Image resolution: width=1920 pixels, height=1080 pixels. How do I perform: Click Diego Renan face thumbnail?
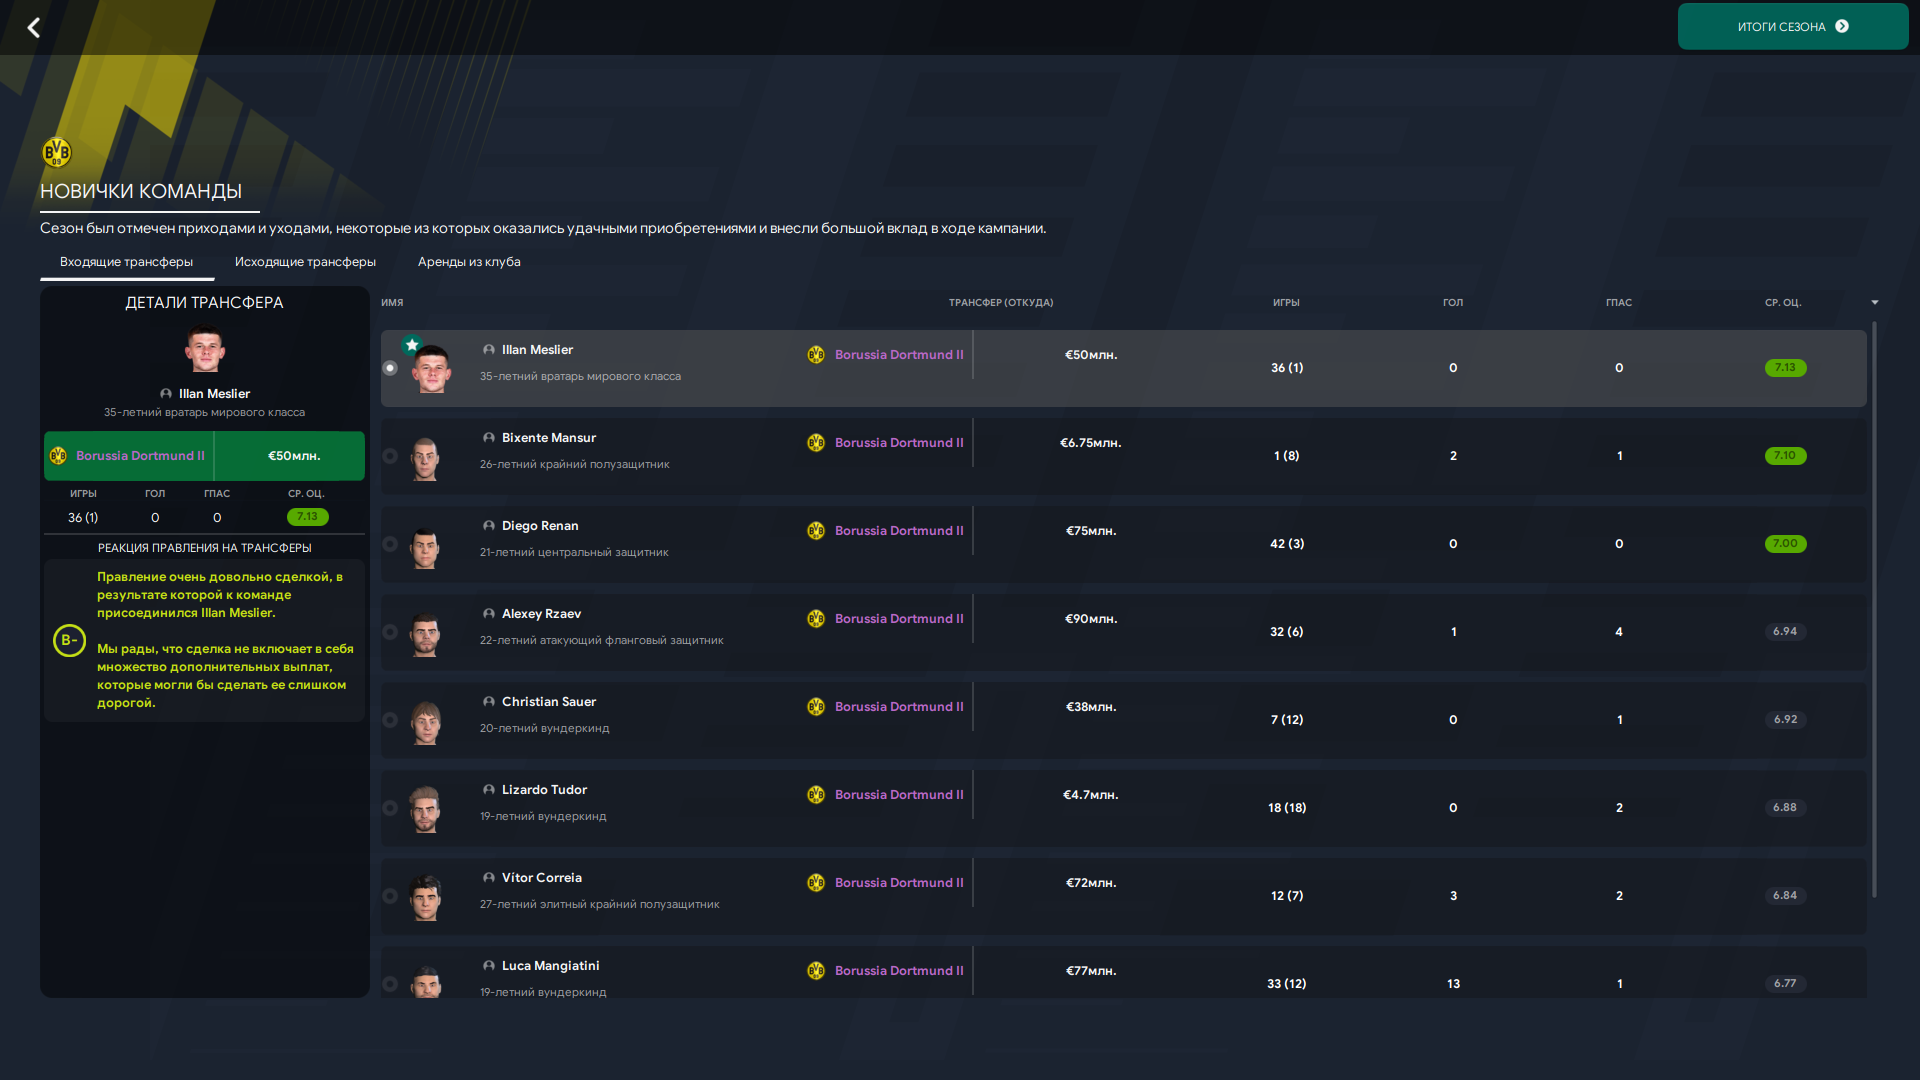pos(426,547)
